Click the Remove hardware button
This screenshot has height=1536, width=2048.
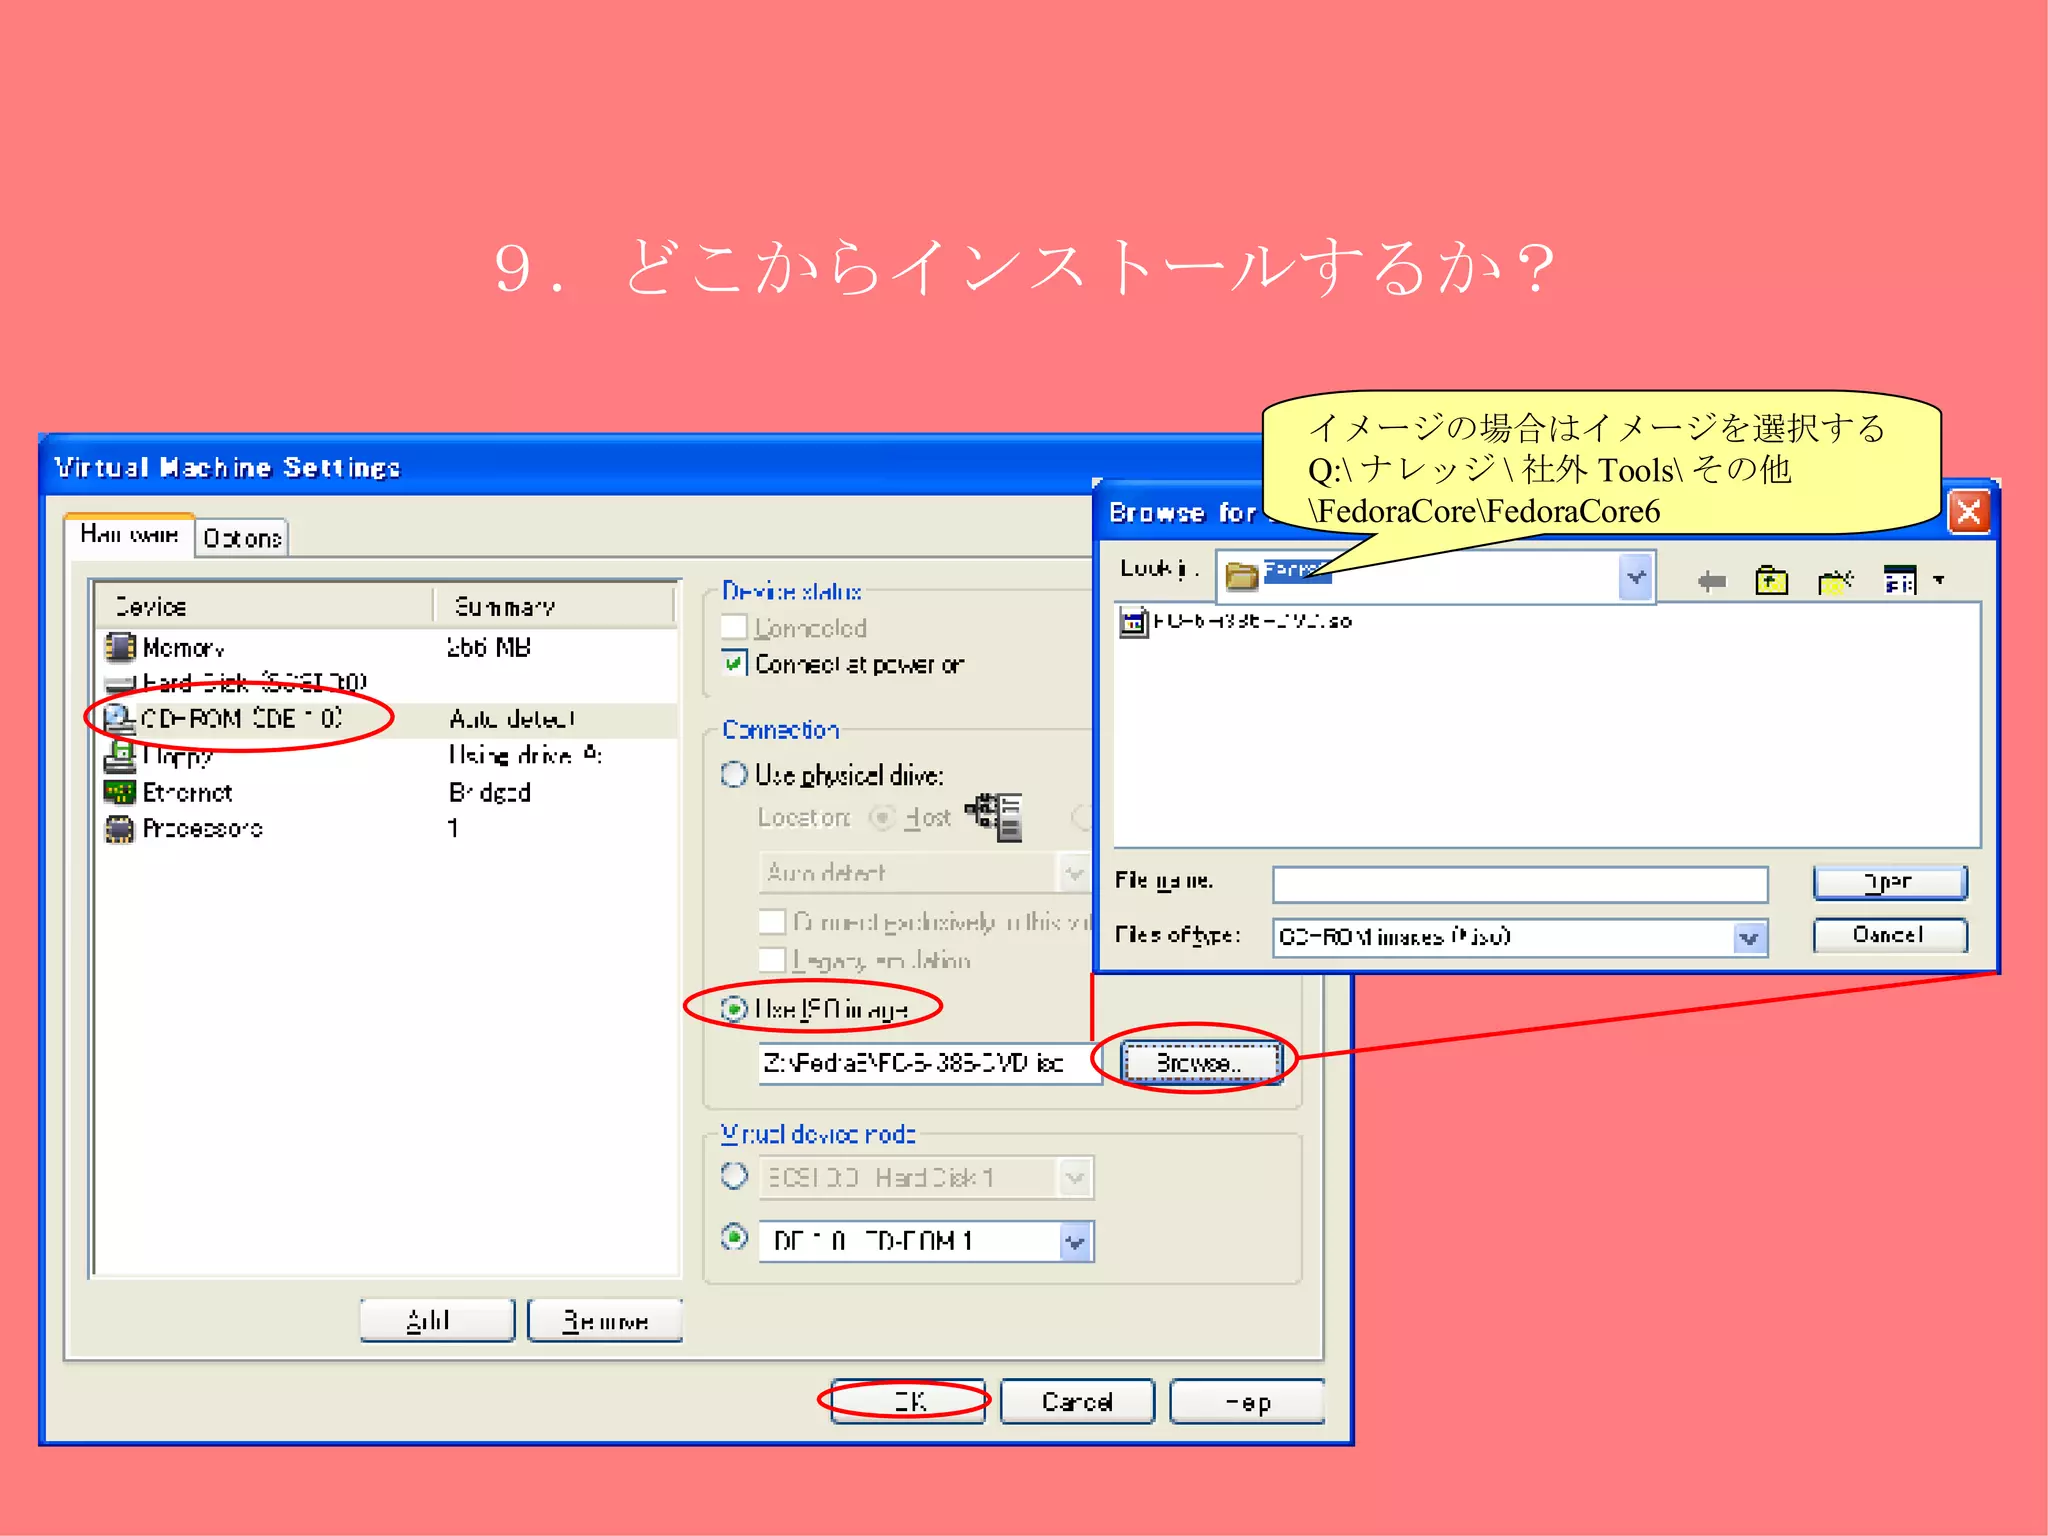click(605, 1320)
